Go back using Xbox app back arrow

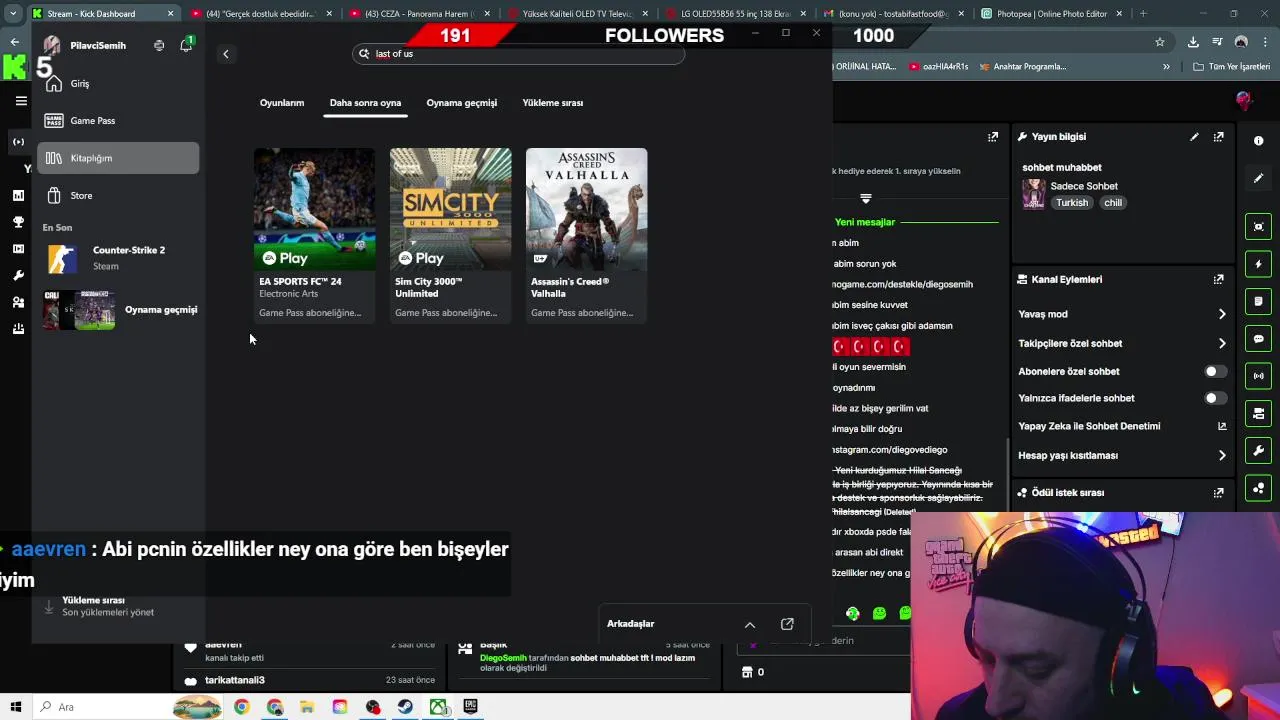click(x=226, y=54)
